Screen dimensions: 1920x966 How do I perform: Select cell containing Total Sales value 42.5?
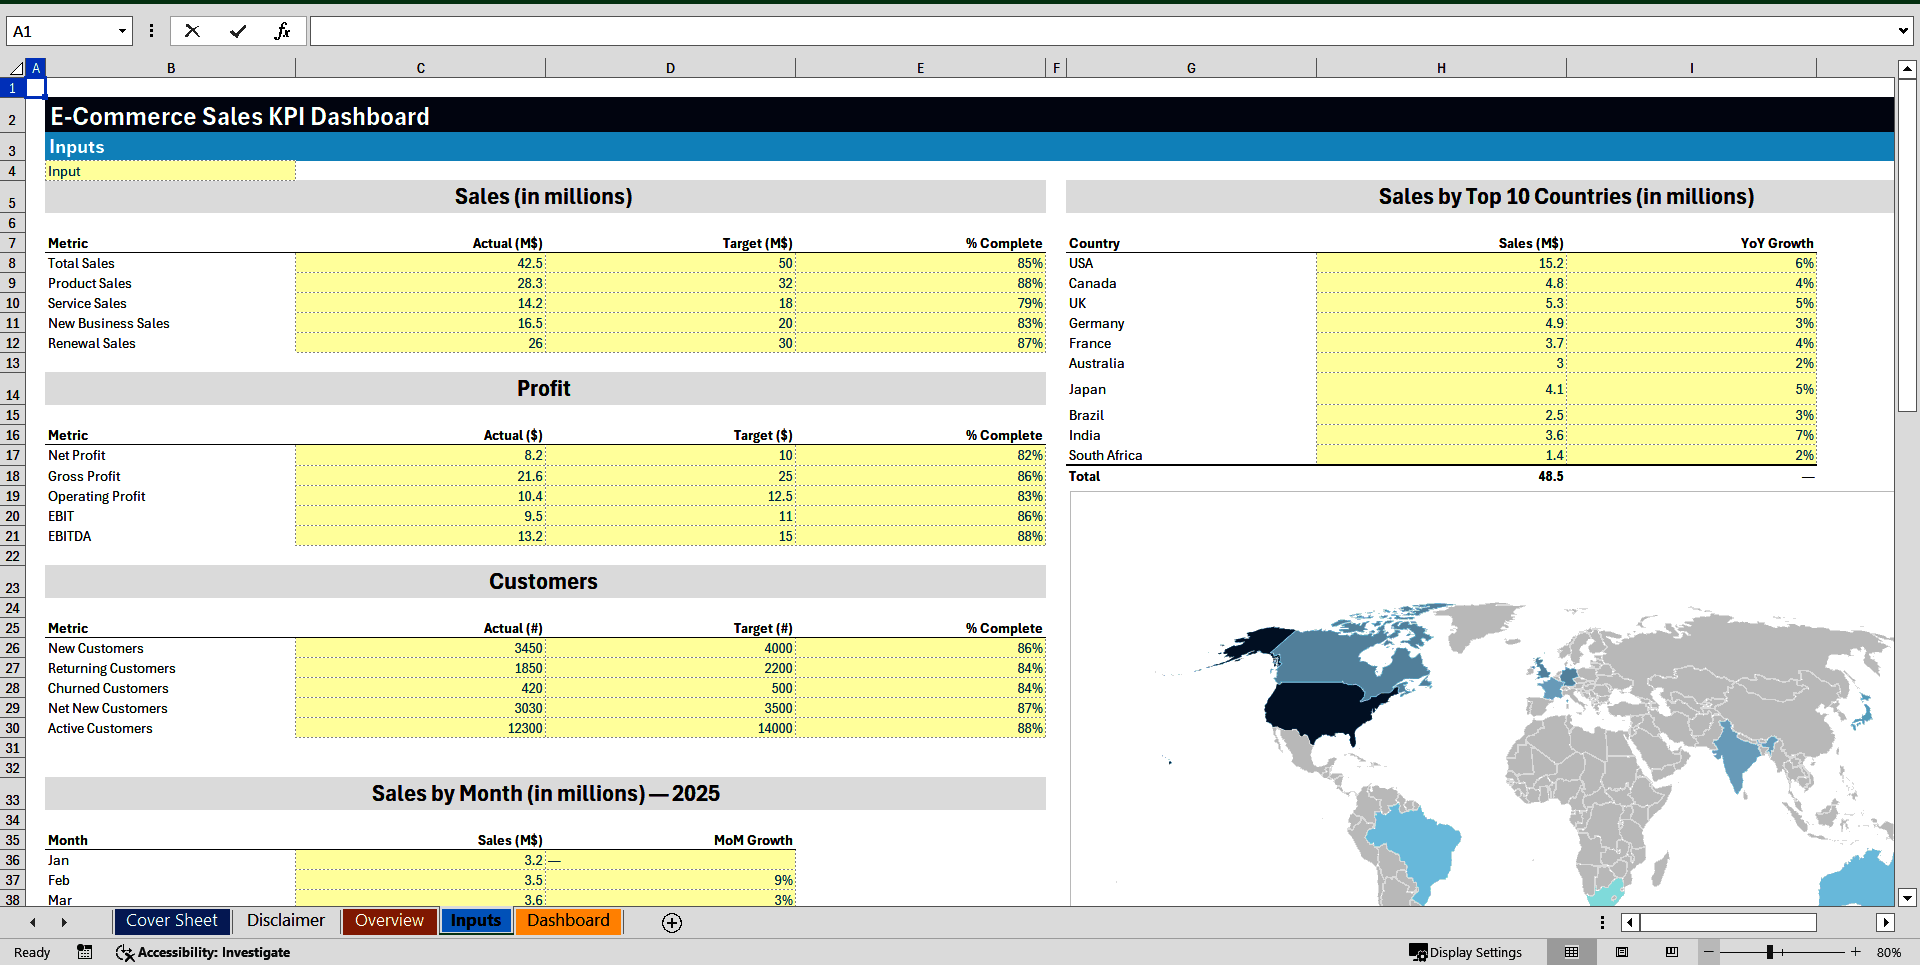pos(420,263)
